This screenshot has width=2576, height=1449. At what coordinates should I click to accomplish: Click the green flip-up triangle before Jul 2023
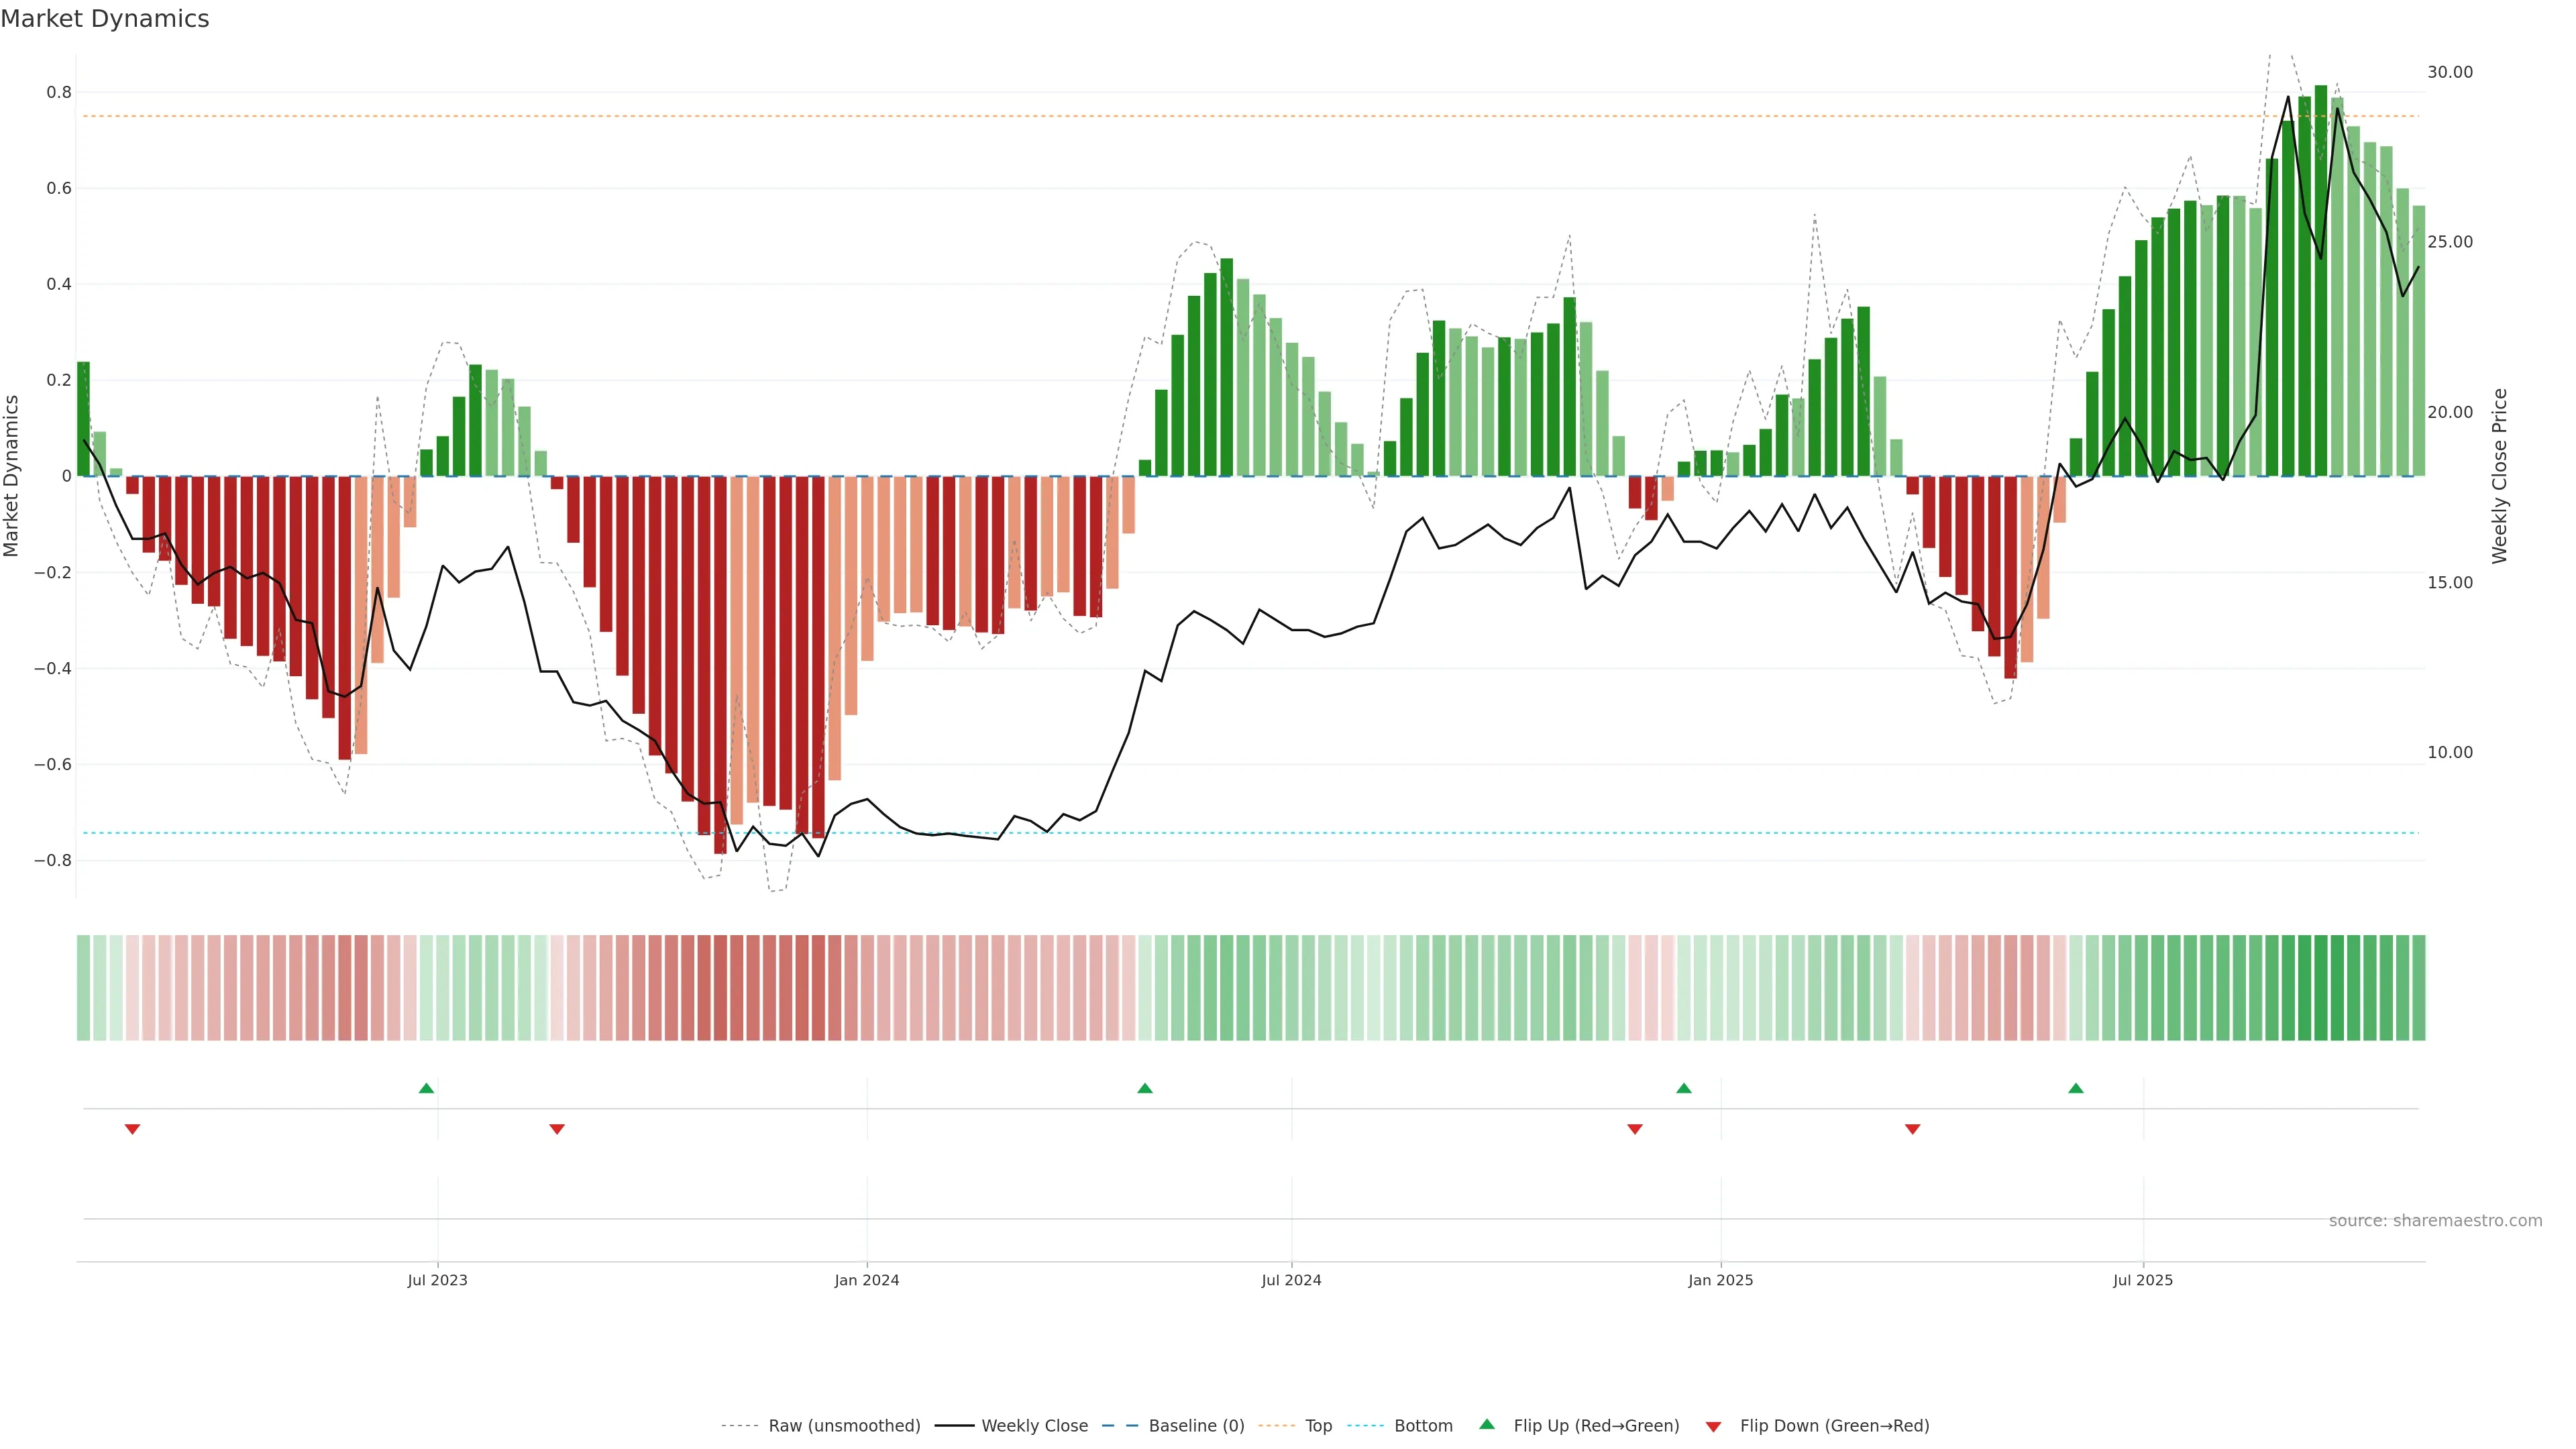pos(426,1088)
